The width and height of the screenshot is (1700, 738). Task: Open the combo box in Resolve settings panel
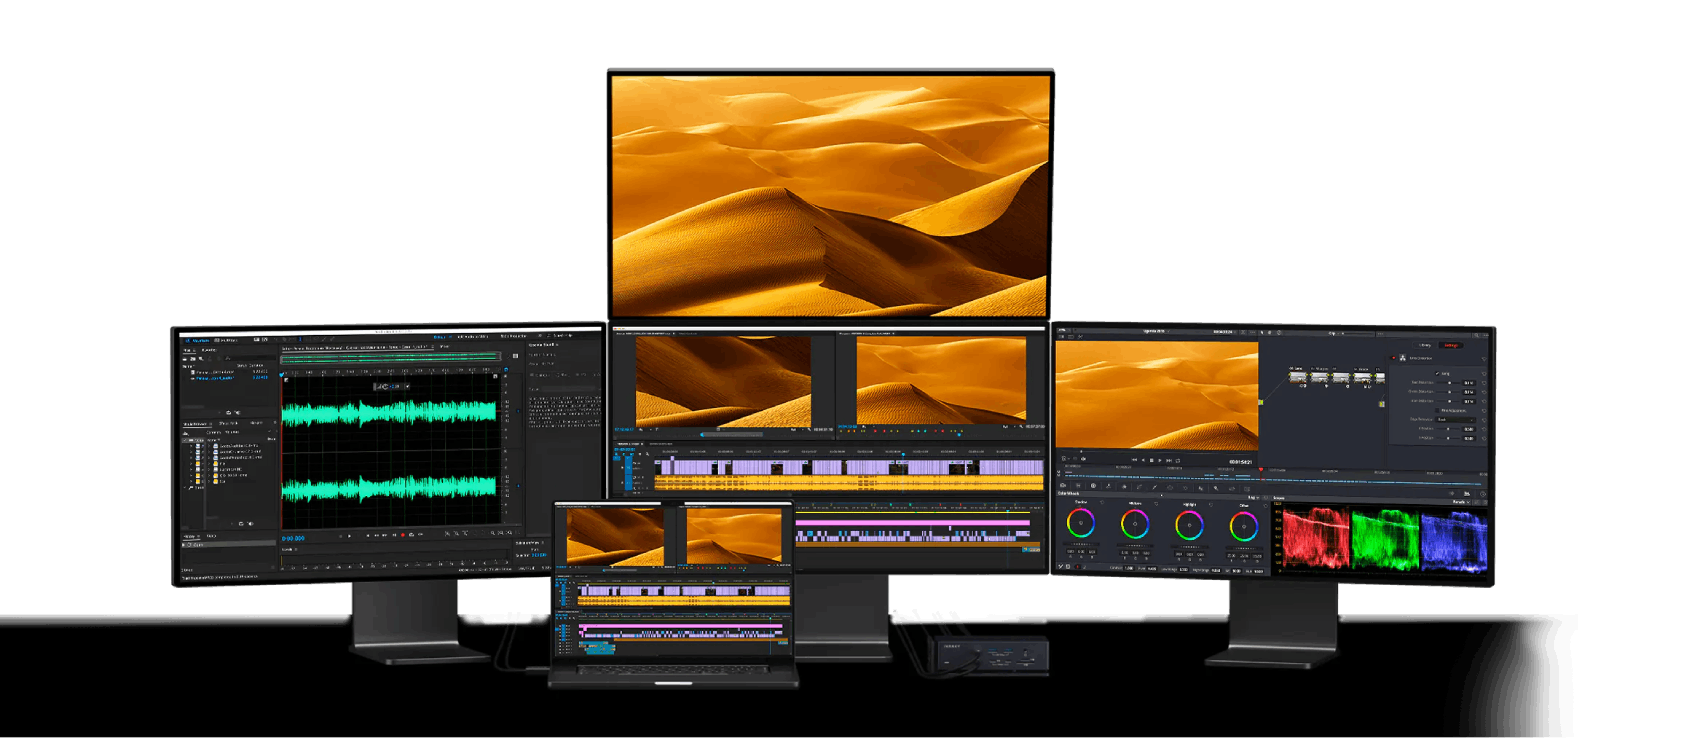point(1457,419)
